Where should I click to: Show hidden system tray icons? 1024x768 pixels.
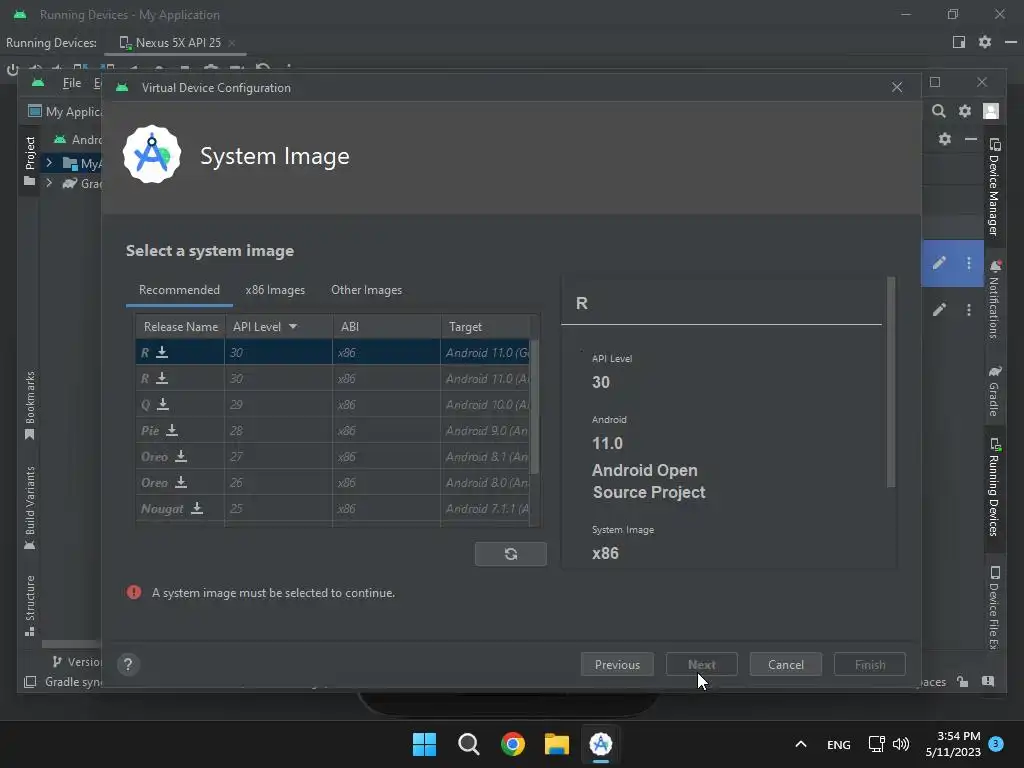tap(801, 744)
